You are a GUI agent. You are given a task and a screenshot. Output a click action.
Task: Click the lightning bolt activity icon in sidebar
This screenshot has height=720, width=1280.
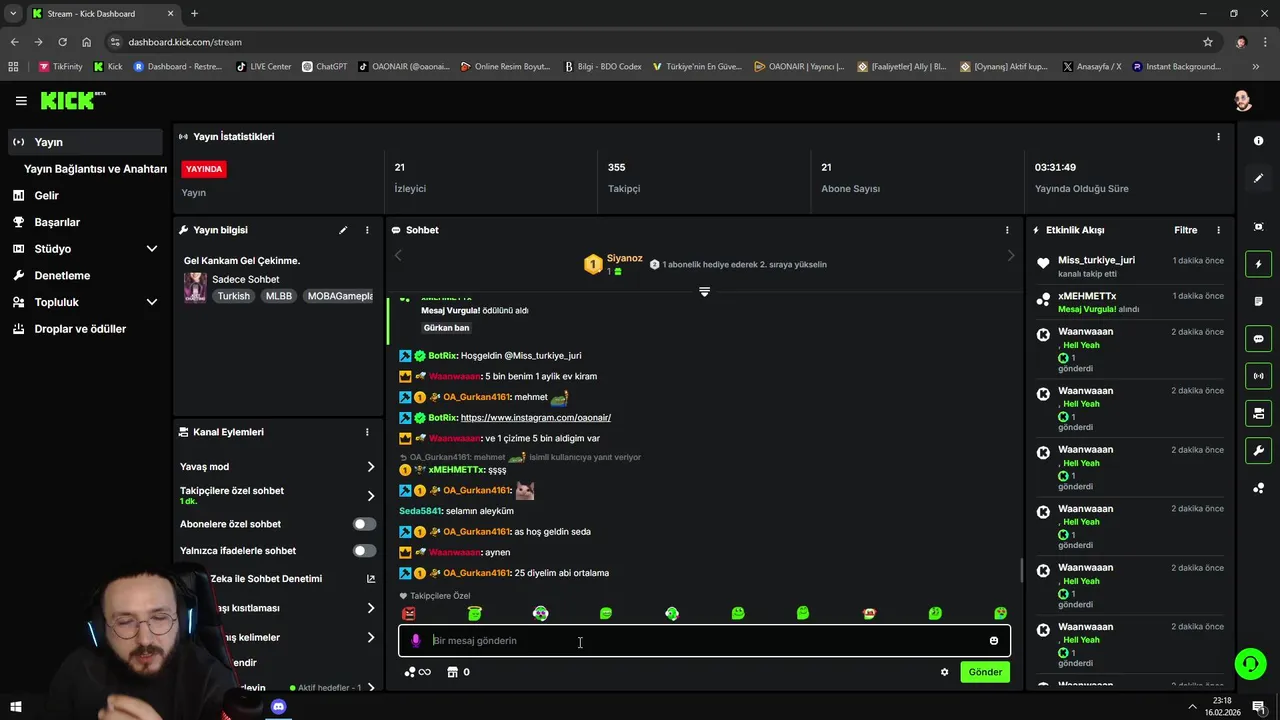tap(1258, 264)
